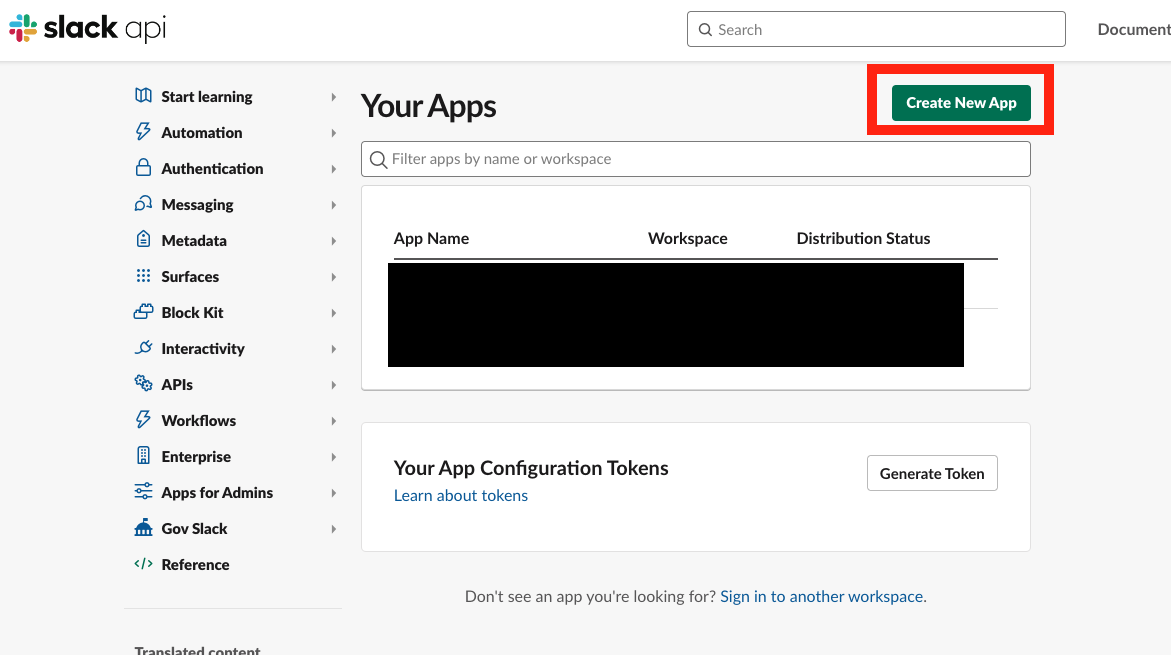Click the filter apps input field
This screenshot has height=655, width=1171.
click(x=695, y=158)
